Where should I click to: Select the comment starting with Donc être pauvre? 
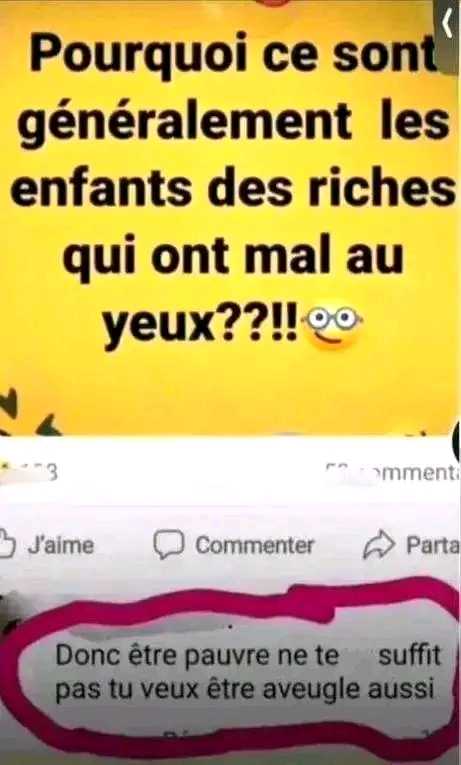[248, 672]
